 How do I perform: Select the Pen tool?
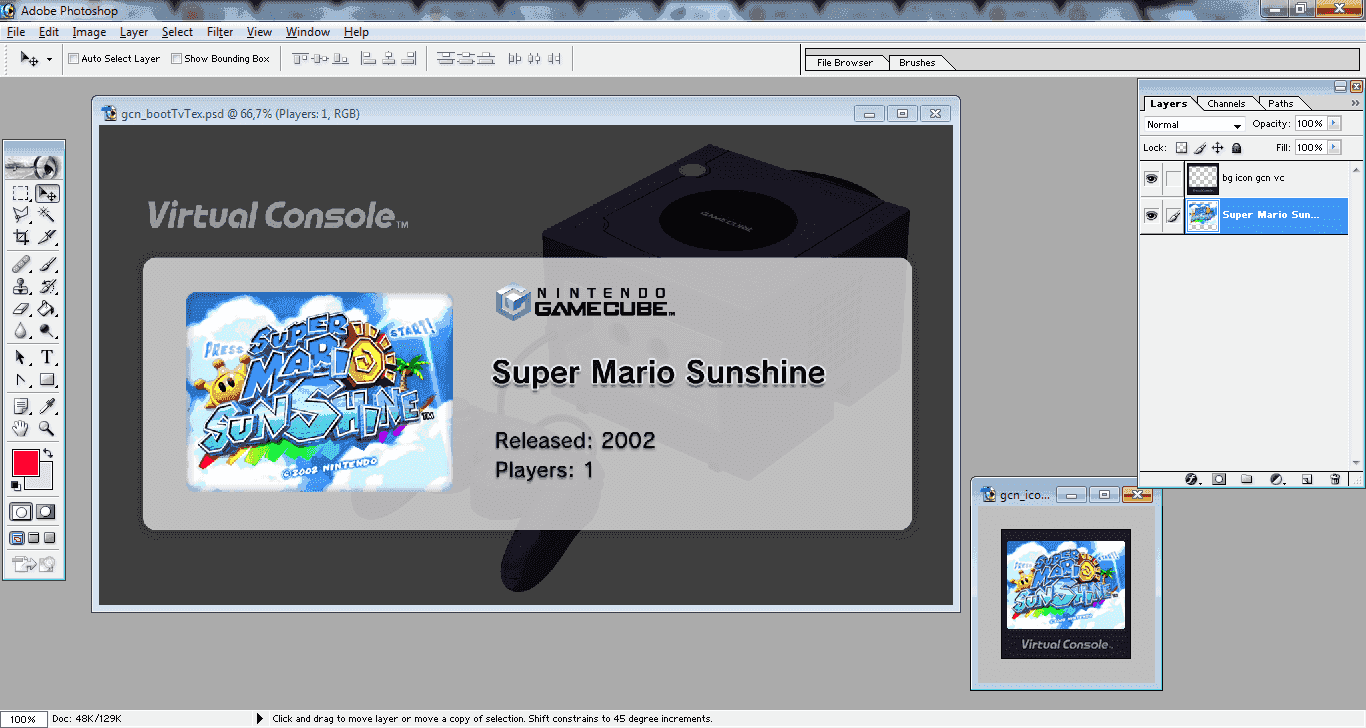pyautogui.click(x=21, y=380)
